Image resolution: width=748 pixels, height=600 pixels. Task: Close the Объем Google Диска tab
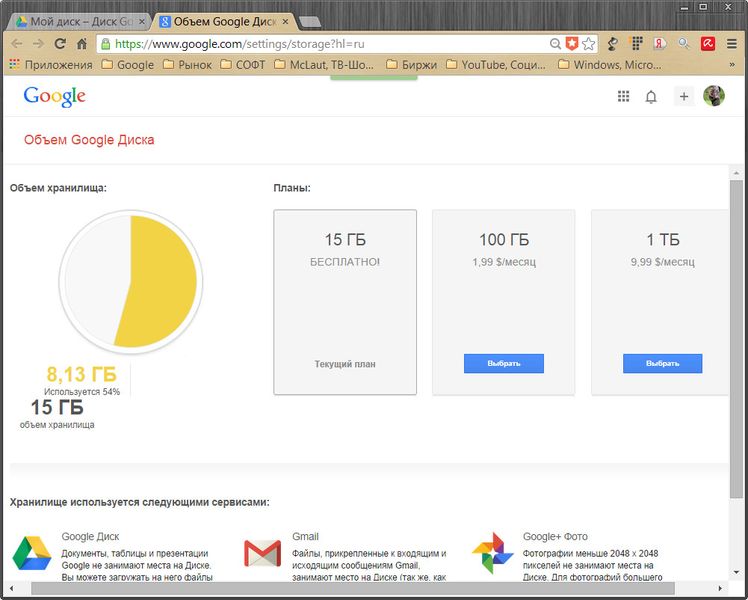(x=285, y=22)
